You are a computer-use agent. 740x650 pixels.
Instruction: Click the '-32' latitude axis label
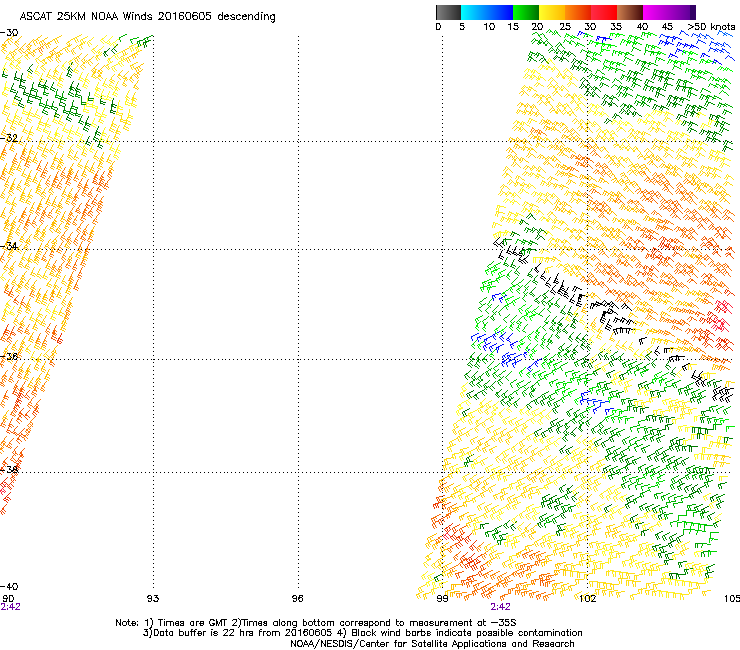(9, 138)
